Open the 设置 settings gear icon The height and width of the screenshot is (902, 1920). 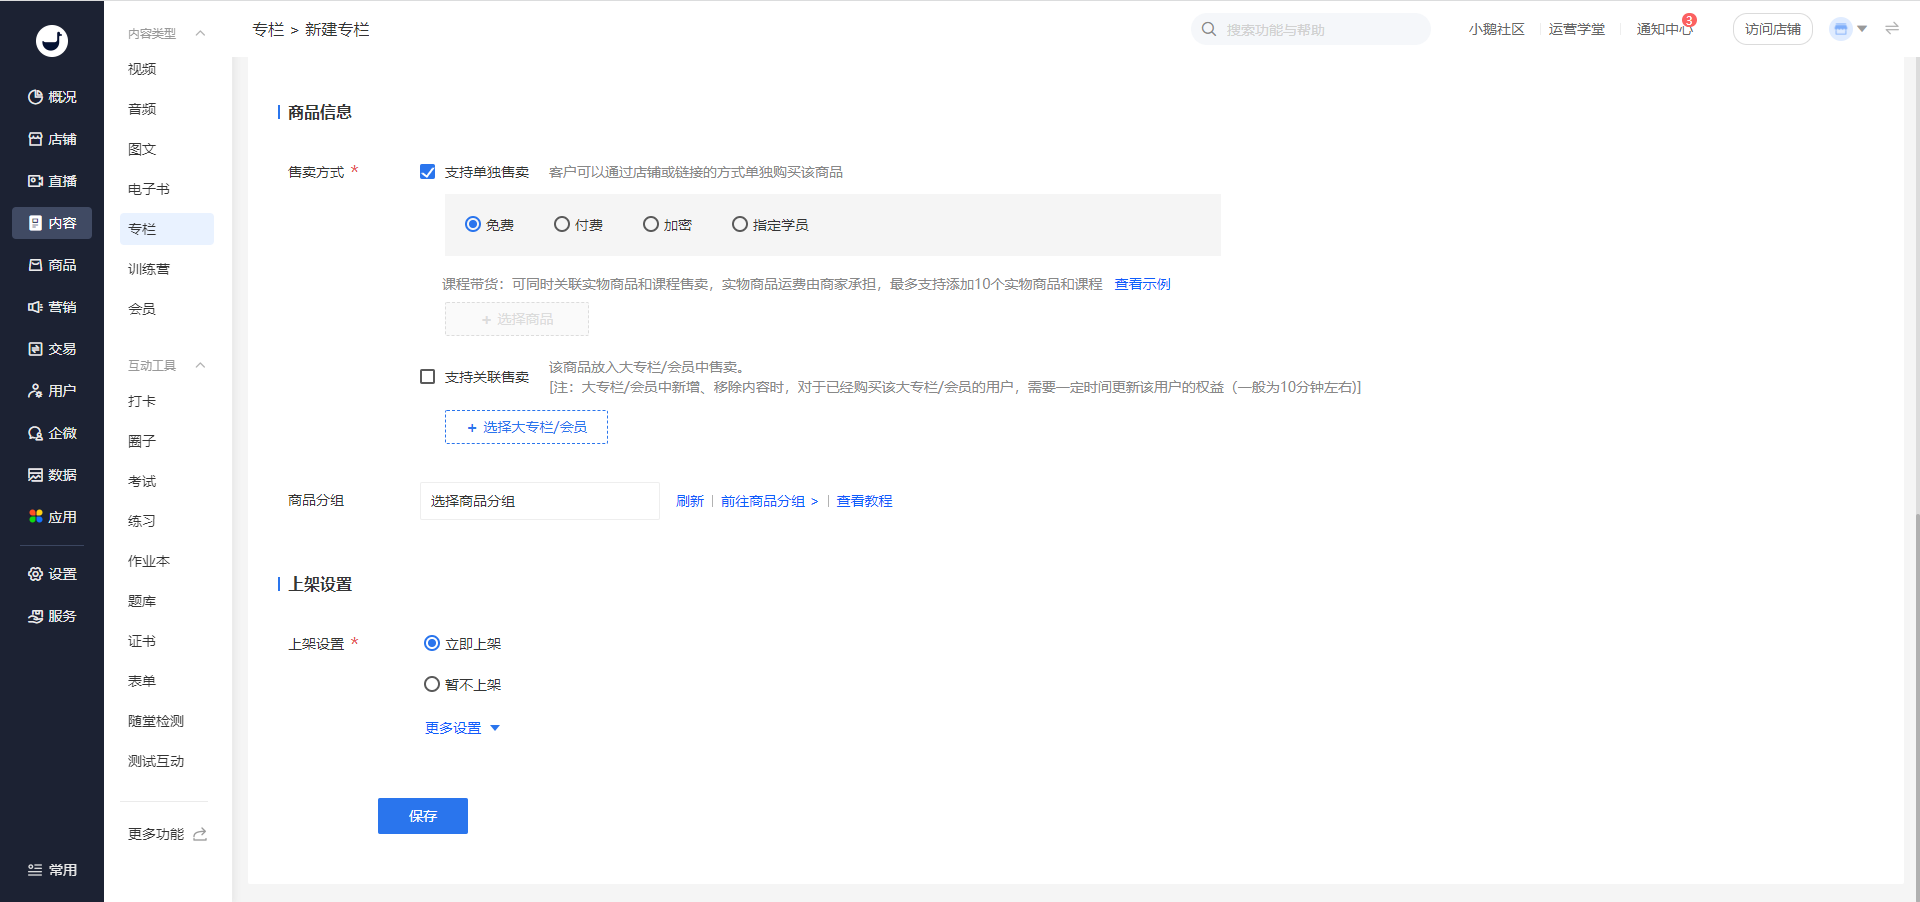(36, 574)
